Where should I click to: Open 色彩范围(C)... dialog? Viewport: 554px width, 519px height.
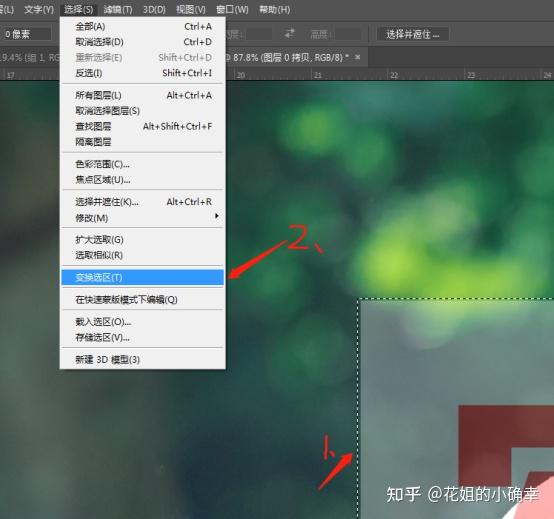[x=143, y=164]
